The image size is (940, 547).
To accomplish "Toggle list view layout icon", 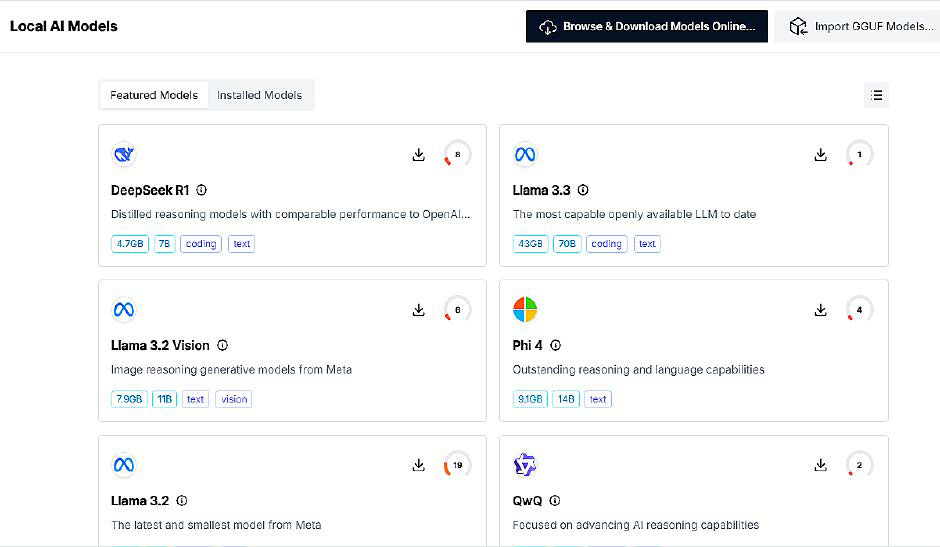I will (x=876, y=95).
